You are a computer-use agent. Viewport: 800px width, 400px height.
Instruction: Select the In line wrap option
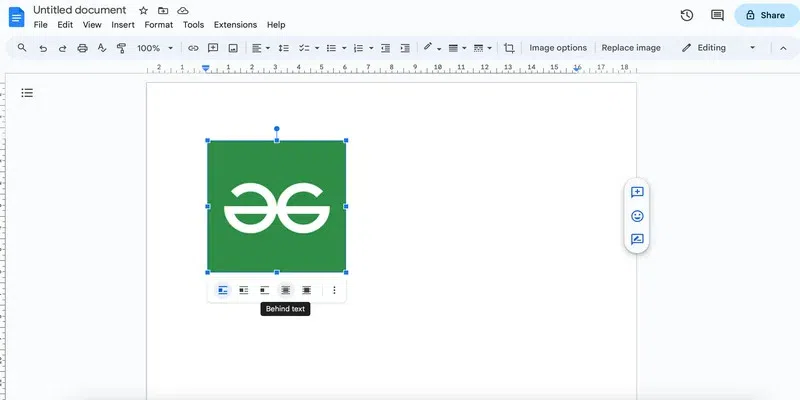tap(223, 290)
